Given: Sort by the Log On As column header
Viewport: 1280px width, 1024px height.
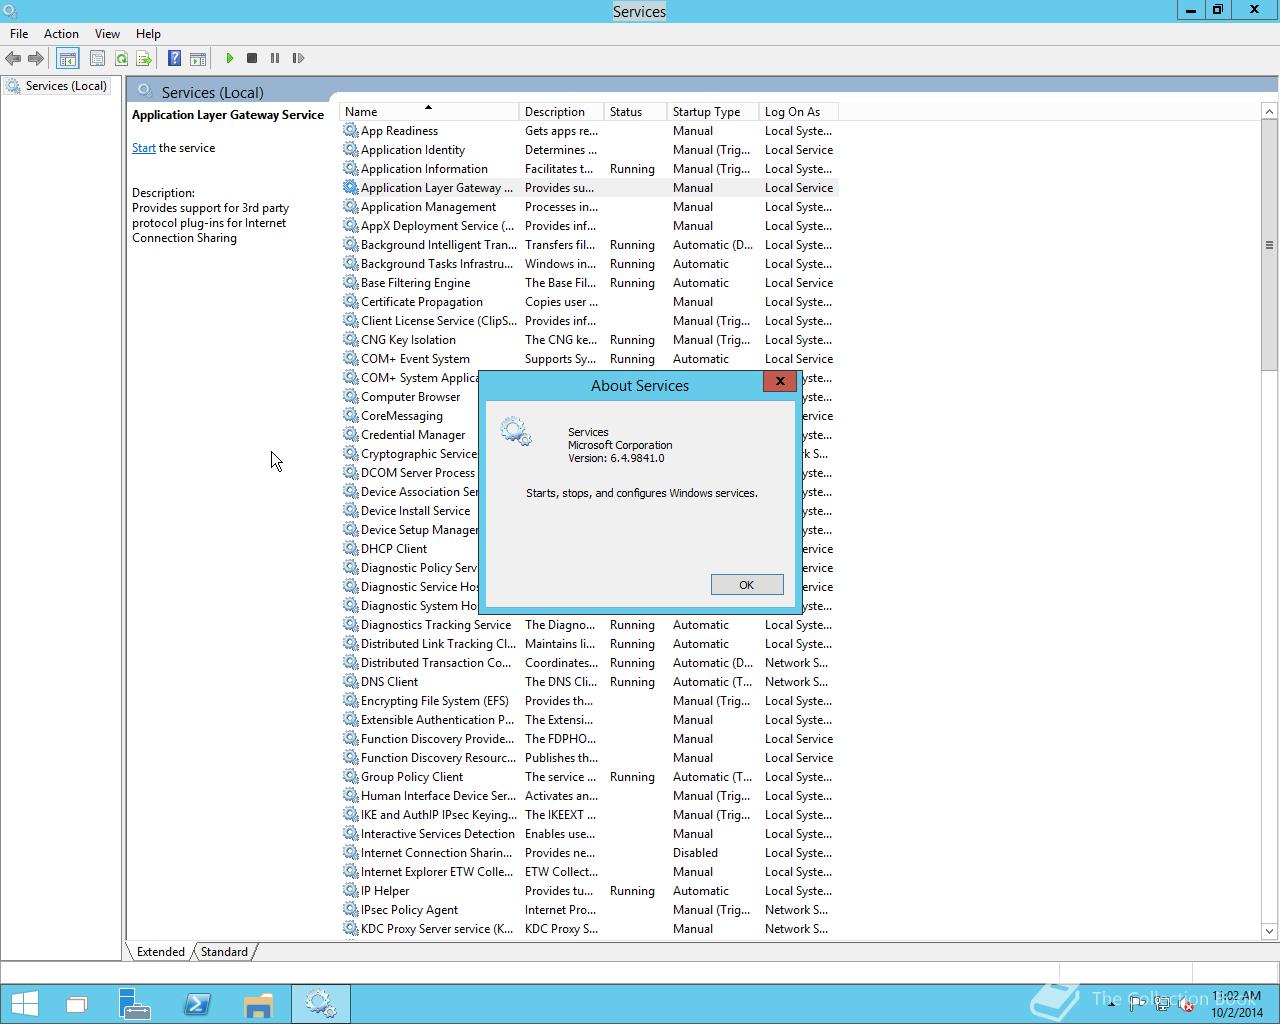Looking at the screenshot, I should pos(798,112).
